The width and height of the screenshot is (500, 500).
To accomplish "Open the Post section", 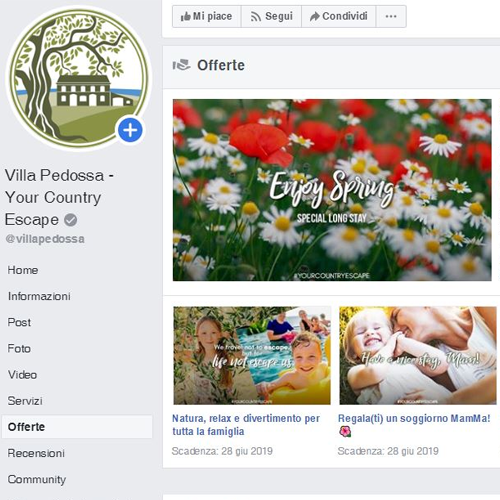I will [x=19, y=322].
